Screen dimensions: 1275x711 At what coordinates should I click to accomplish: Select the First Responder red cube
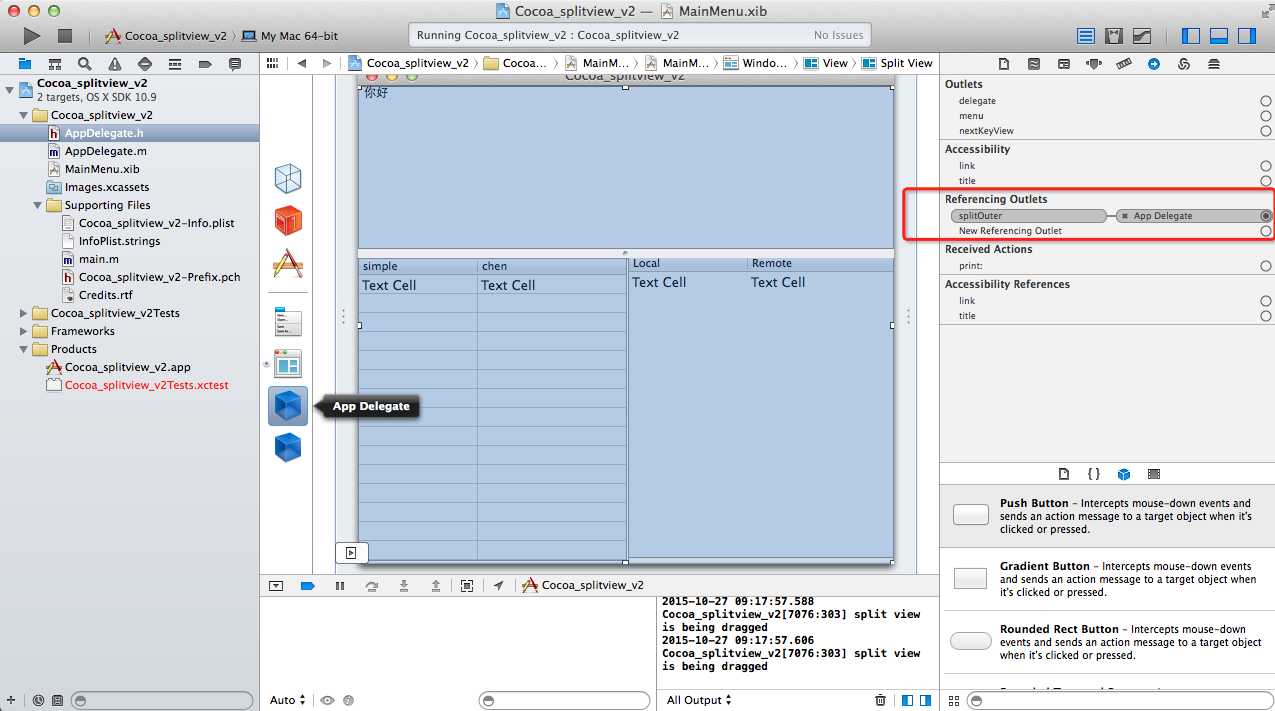(x=288, y=221)
